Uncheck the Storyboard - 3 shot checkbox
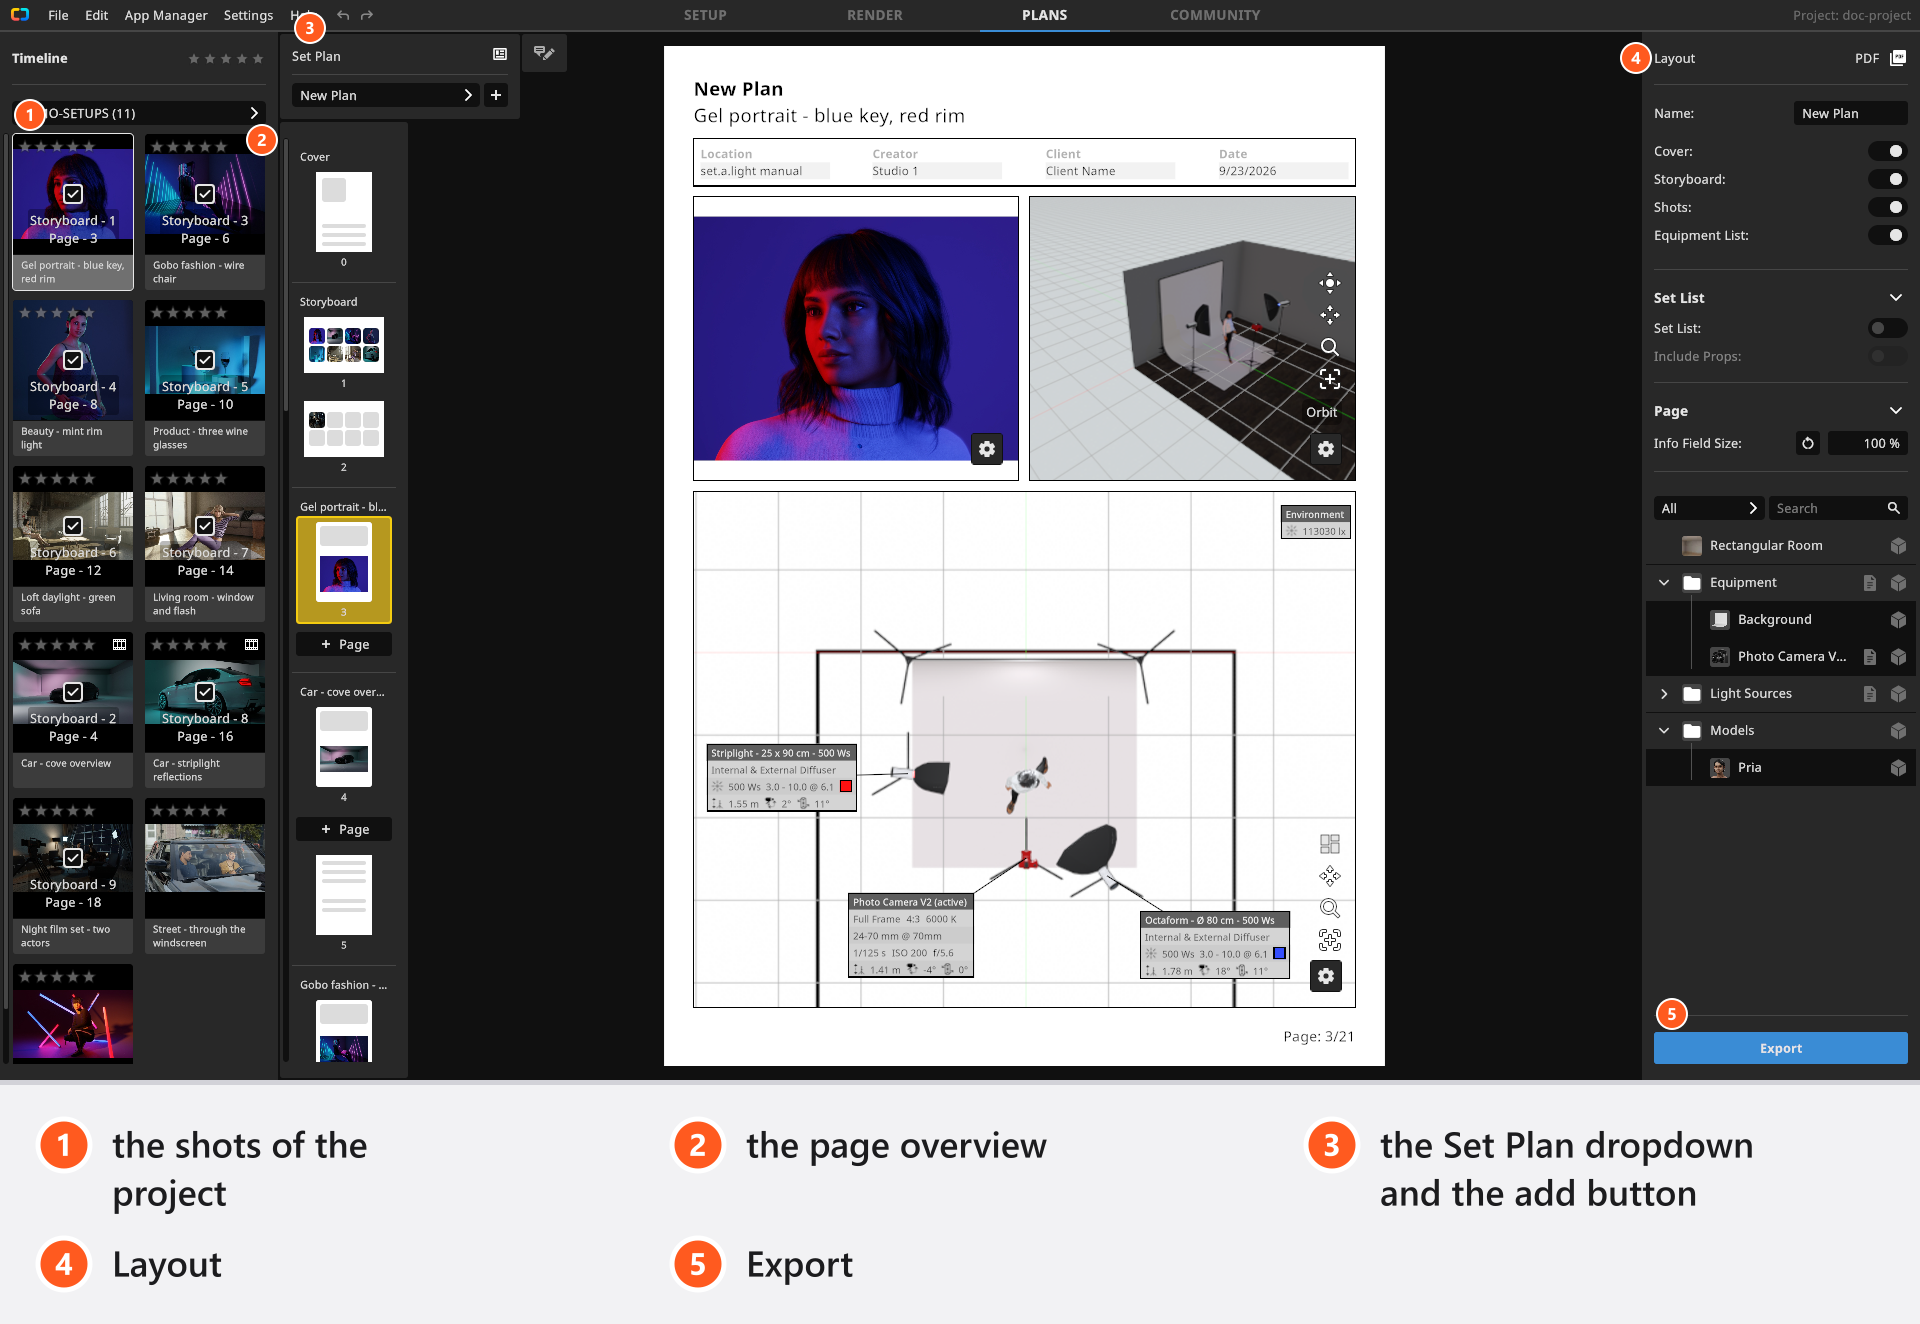 205,194
